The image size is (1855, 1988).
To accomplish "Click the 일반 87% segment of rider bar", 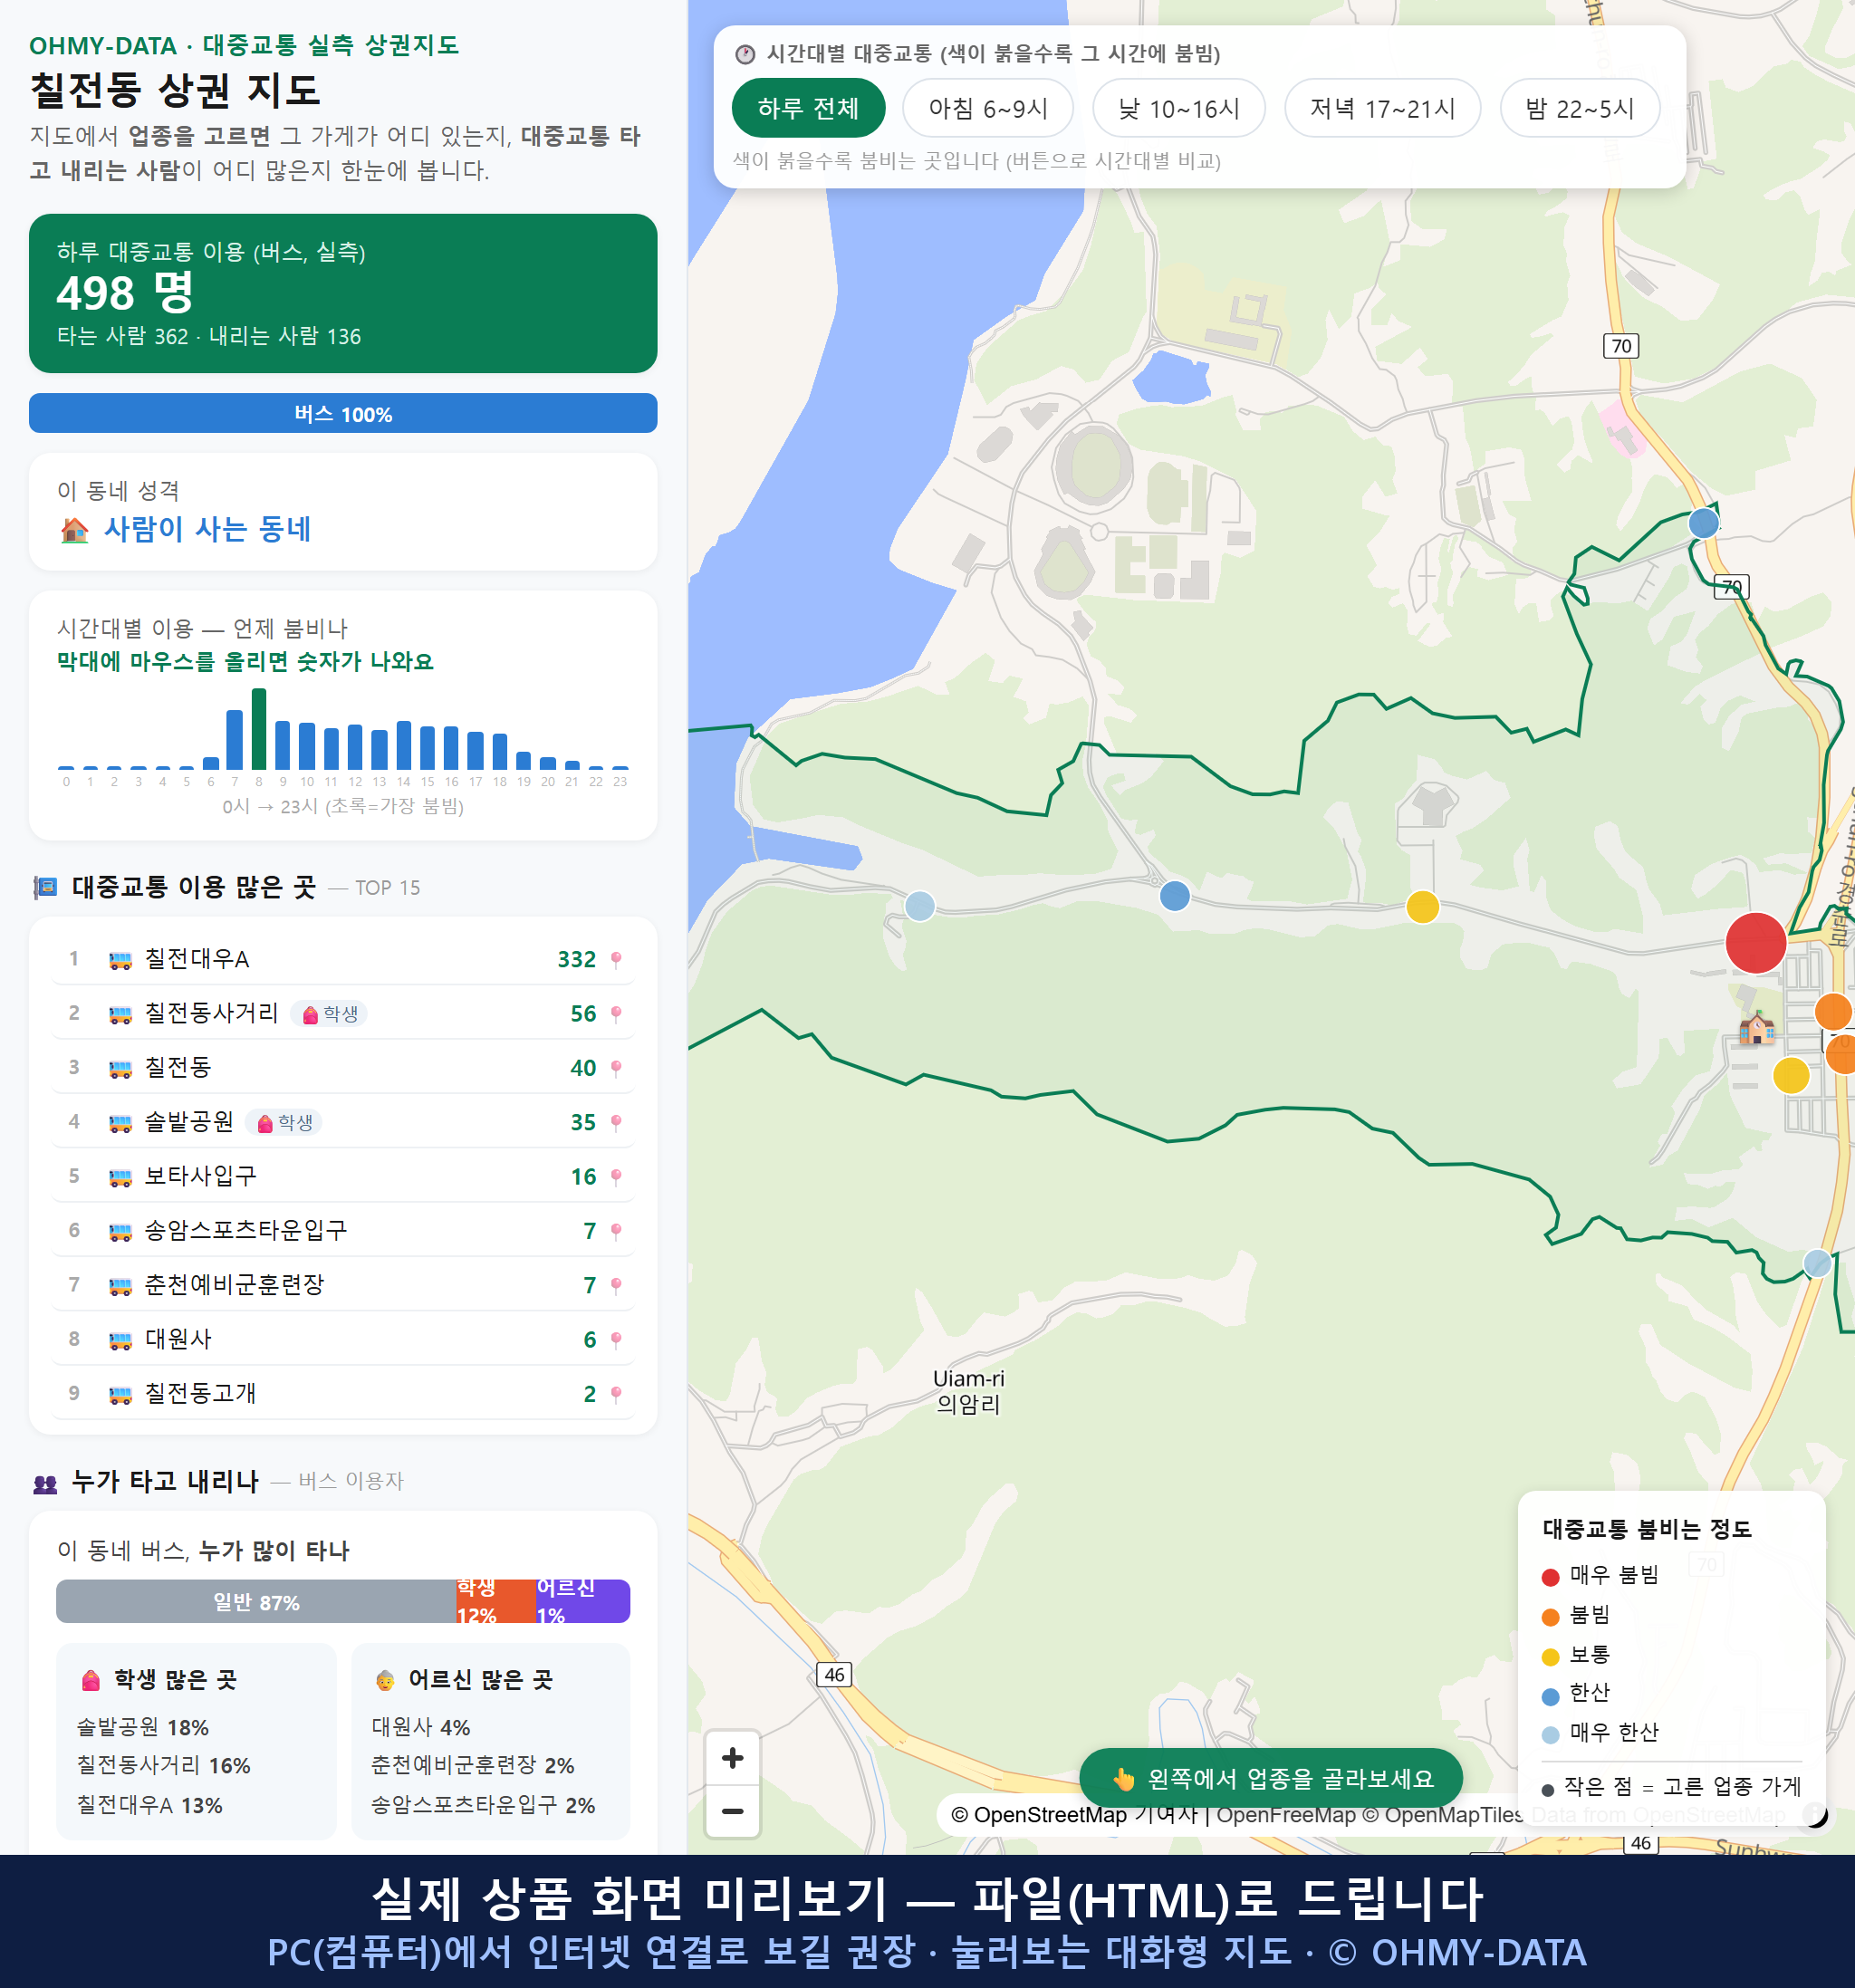I will [x=256, y=1602].
